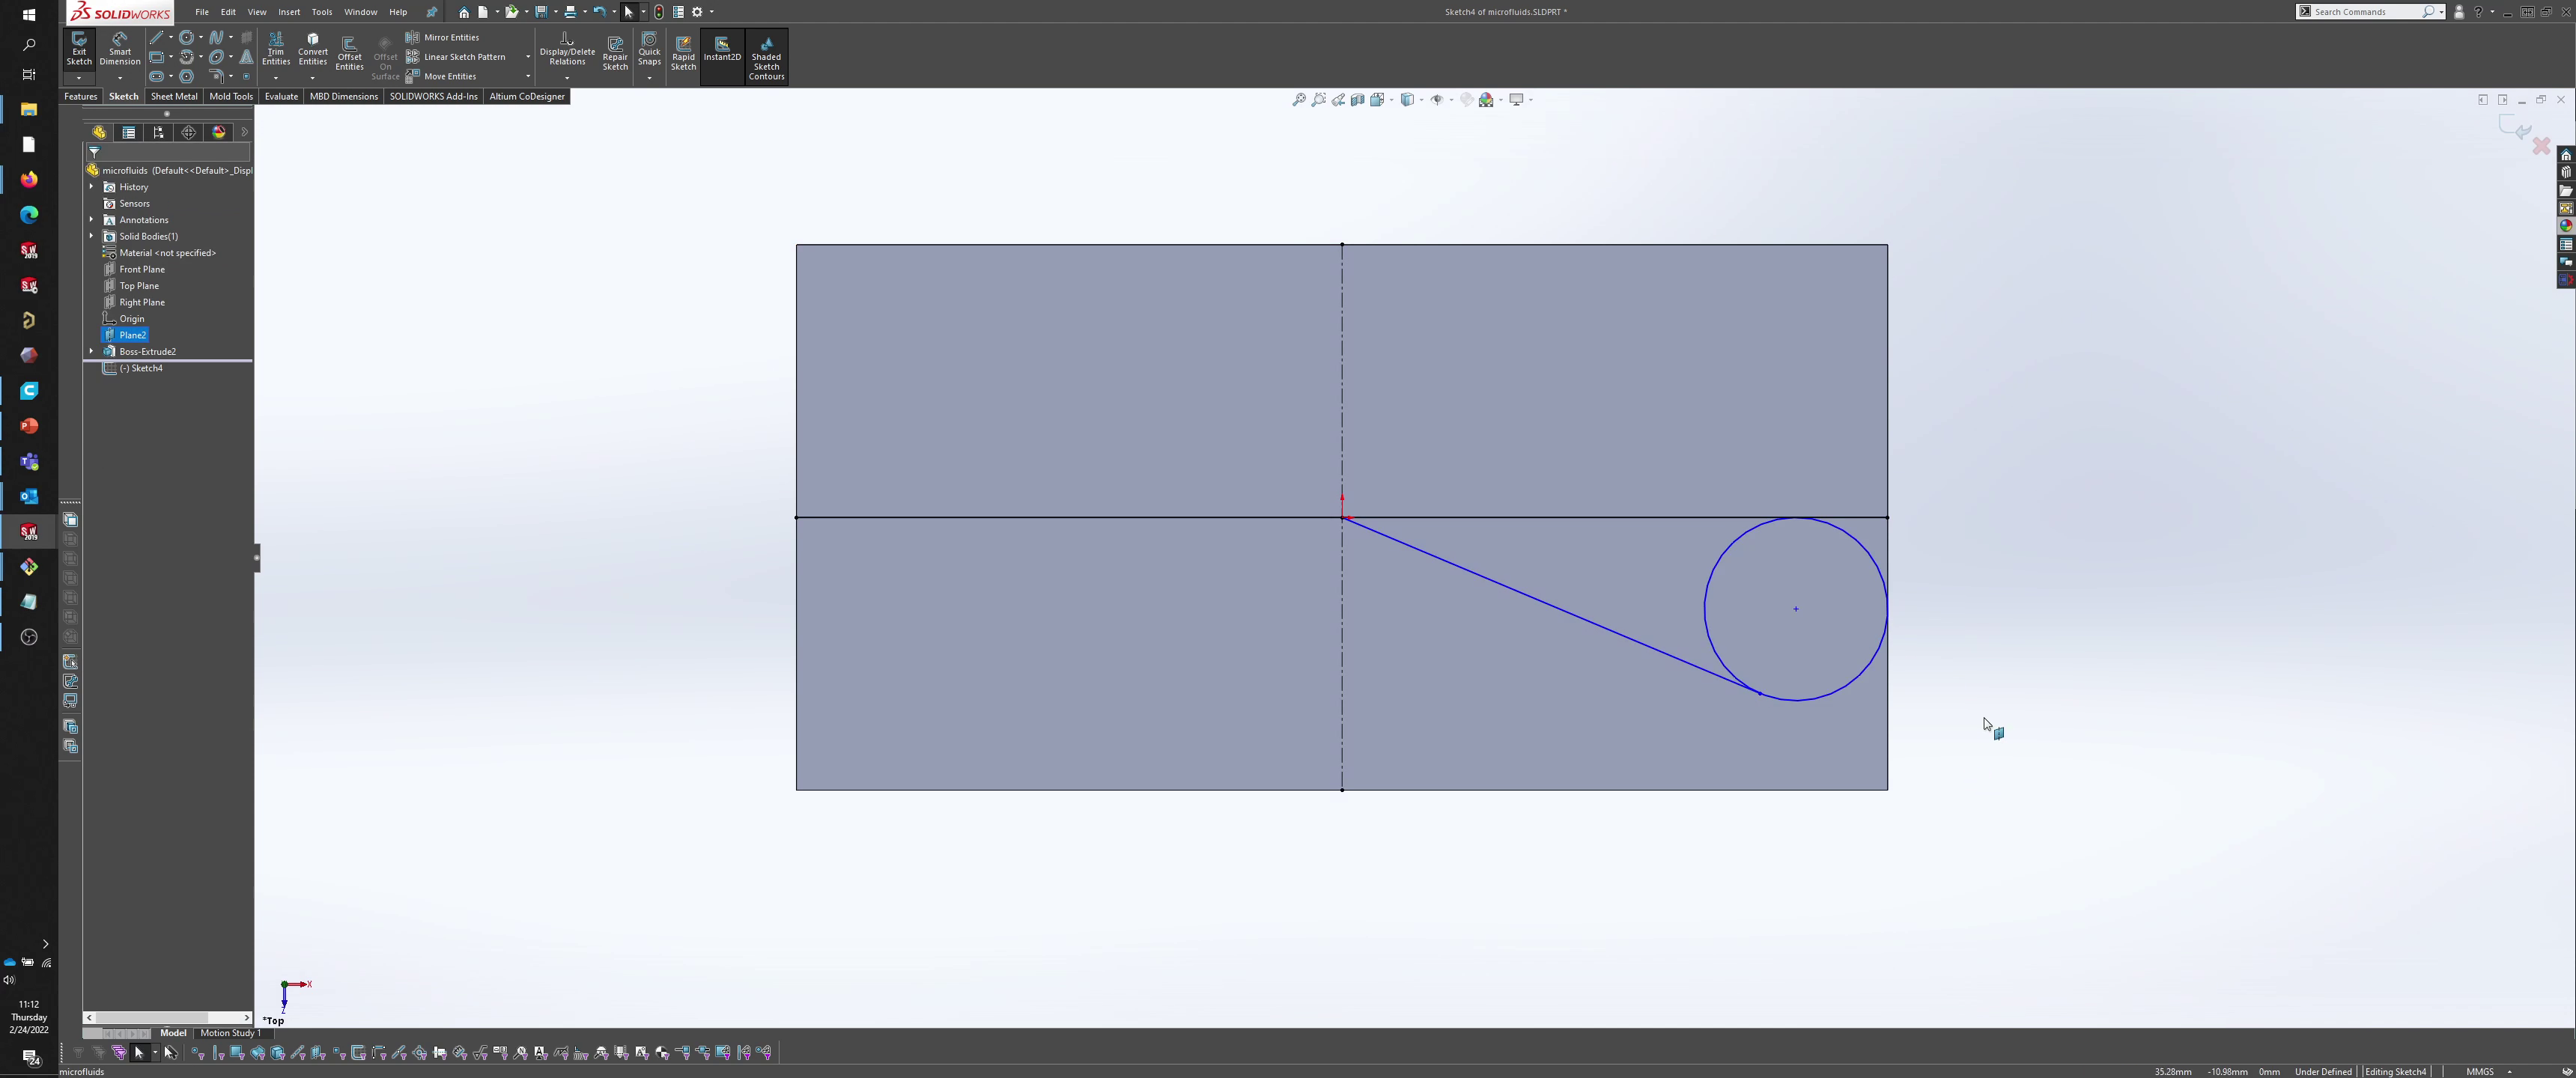
Task: Select the Corner Rectangle tool
Action: 156,57
